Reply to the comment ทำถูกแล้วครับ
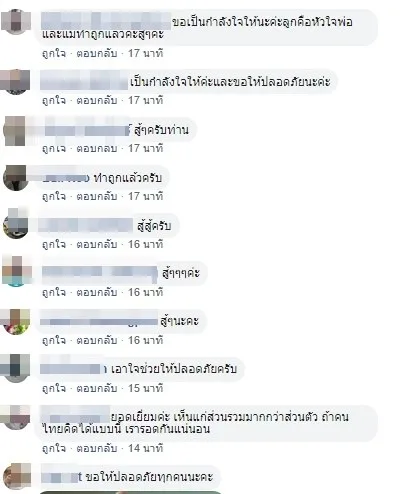 [x=97, y=196]
